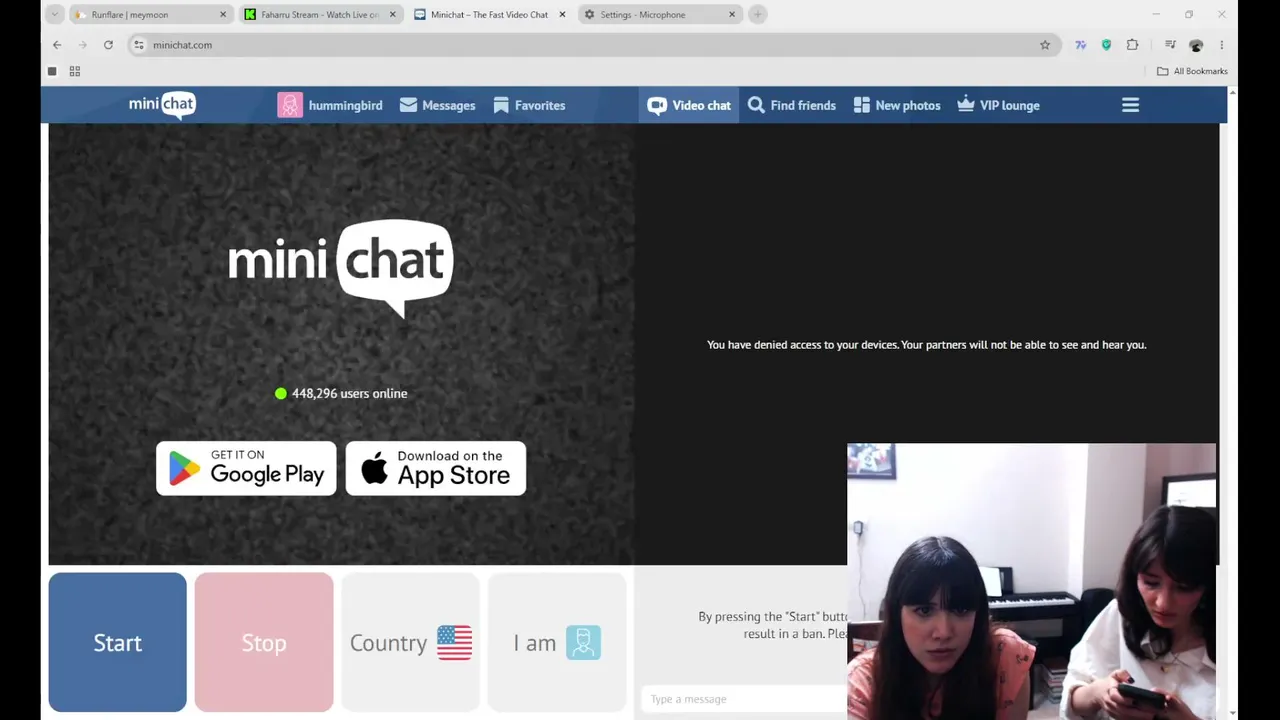Close the Runflare meymoon tab

[223, 14]
